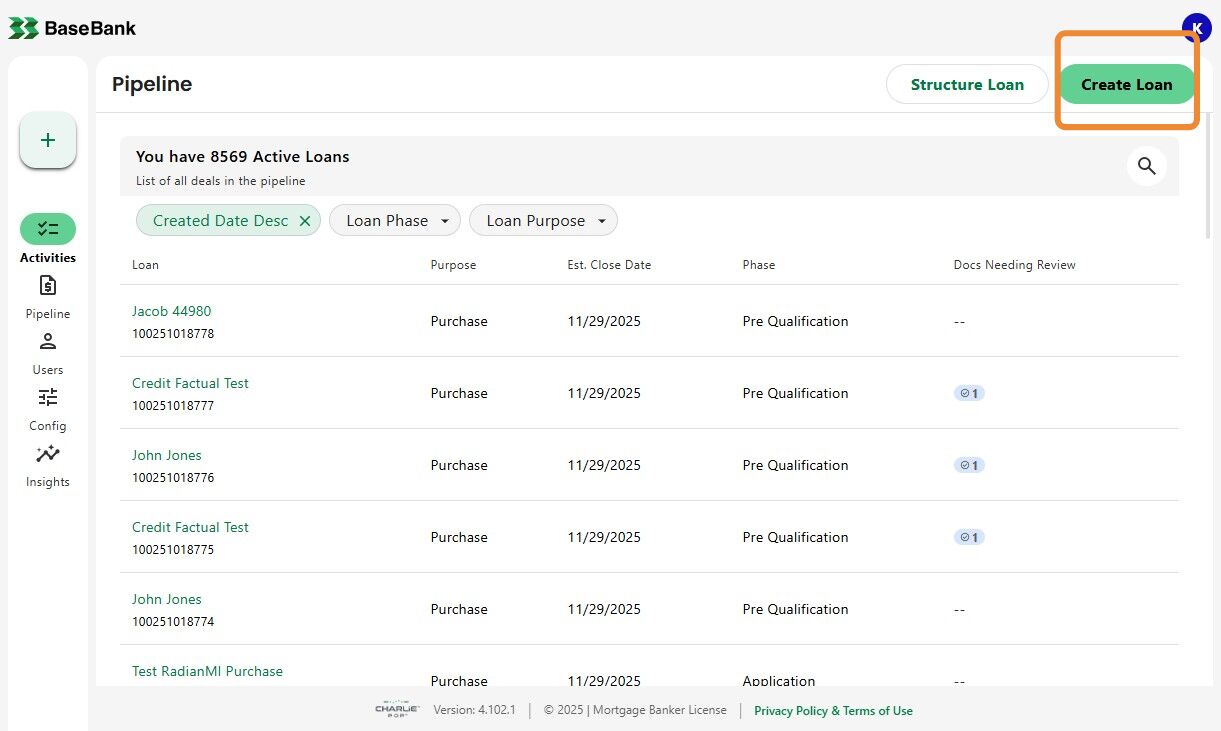The image size is (1221, 731).
Task: Remove the Created Date Desc filter
Action: pos(305,221)
